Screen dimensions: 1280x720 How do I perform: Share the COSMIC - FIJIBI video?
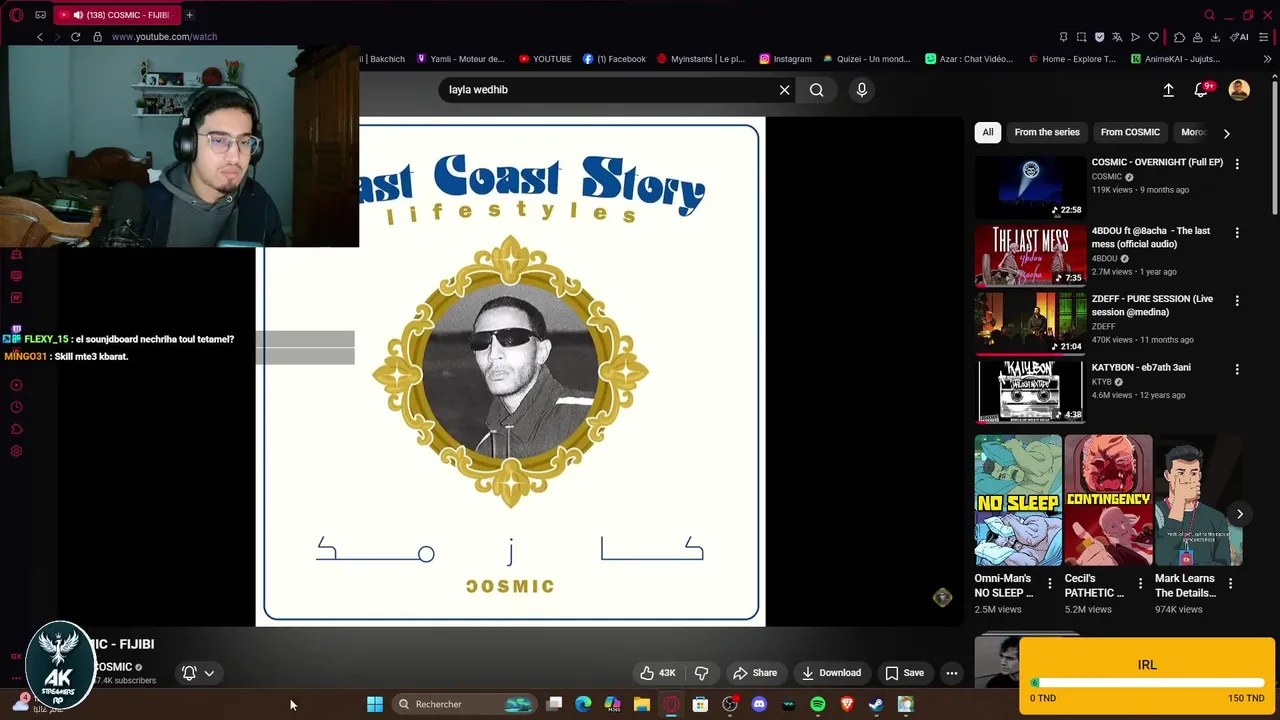(755, 673)
